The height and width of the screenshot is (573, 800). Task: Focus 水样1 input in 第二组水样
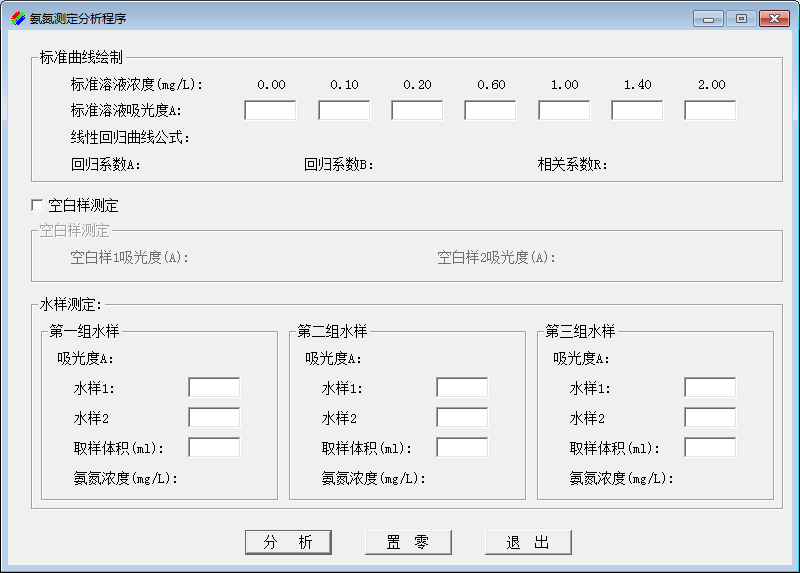[x=462, y=388]
